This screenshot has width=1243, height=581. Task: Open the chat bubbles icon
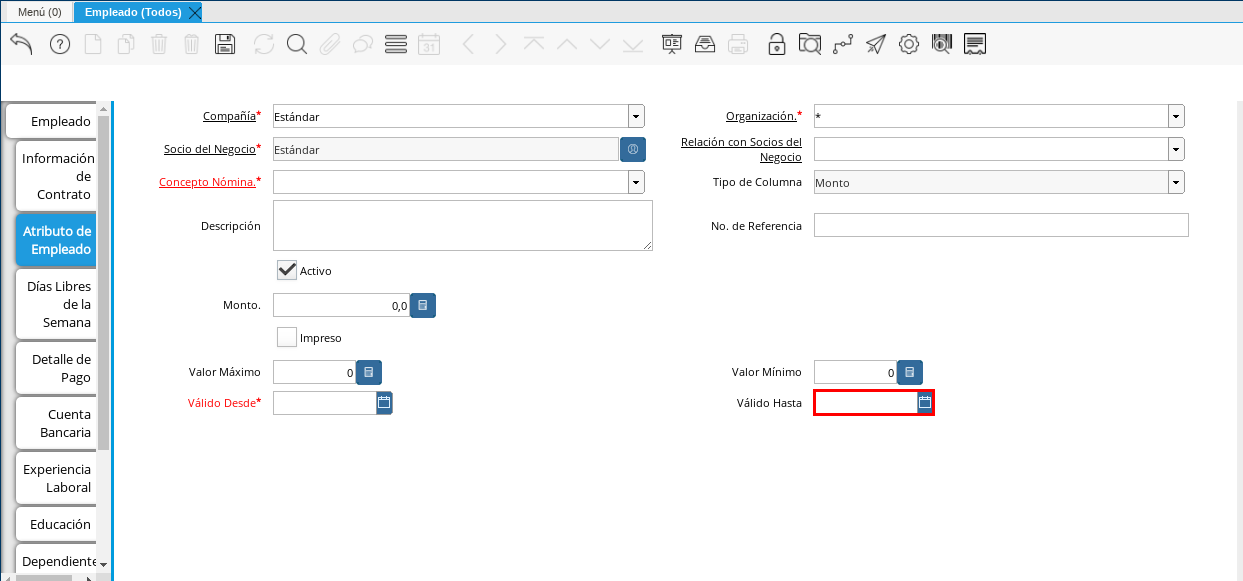[x=363, y=44]
